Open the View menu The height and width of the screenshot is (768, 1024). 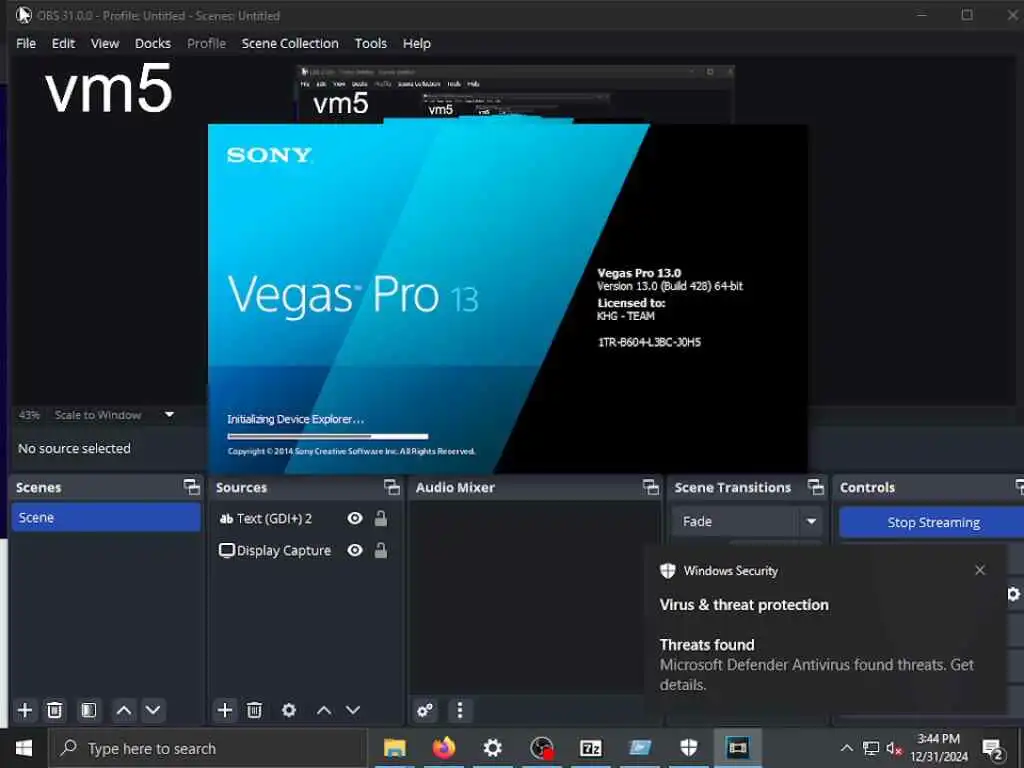click(x=104, y=43)
